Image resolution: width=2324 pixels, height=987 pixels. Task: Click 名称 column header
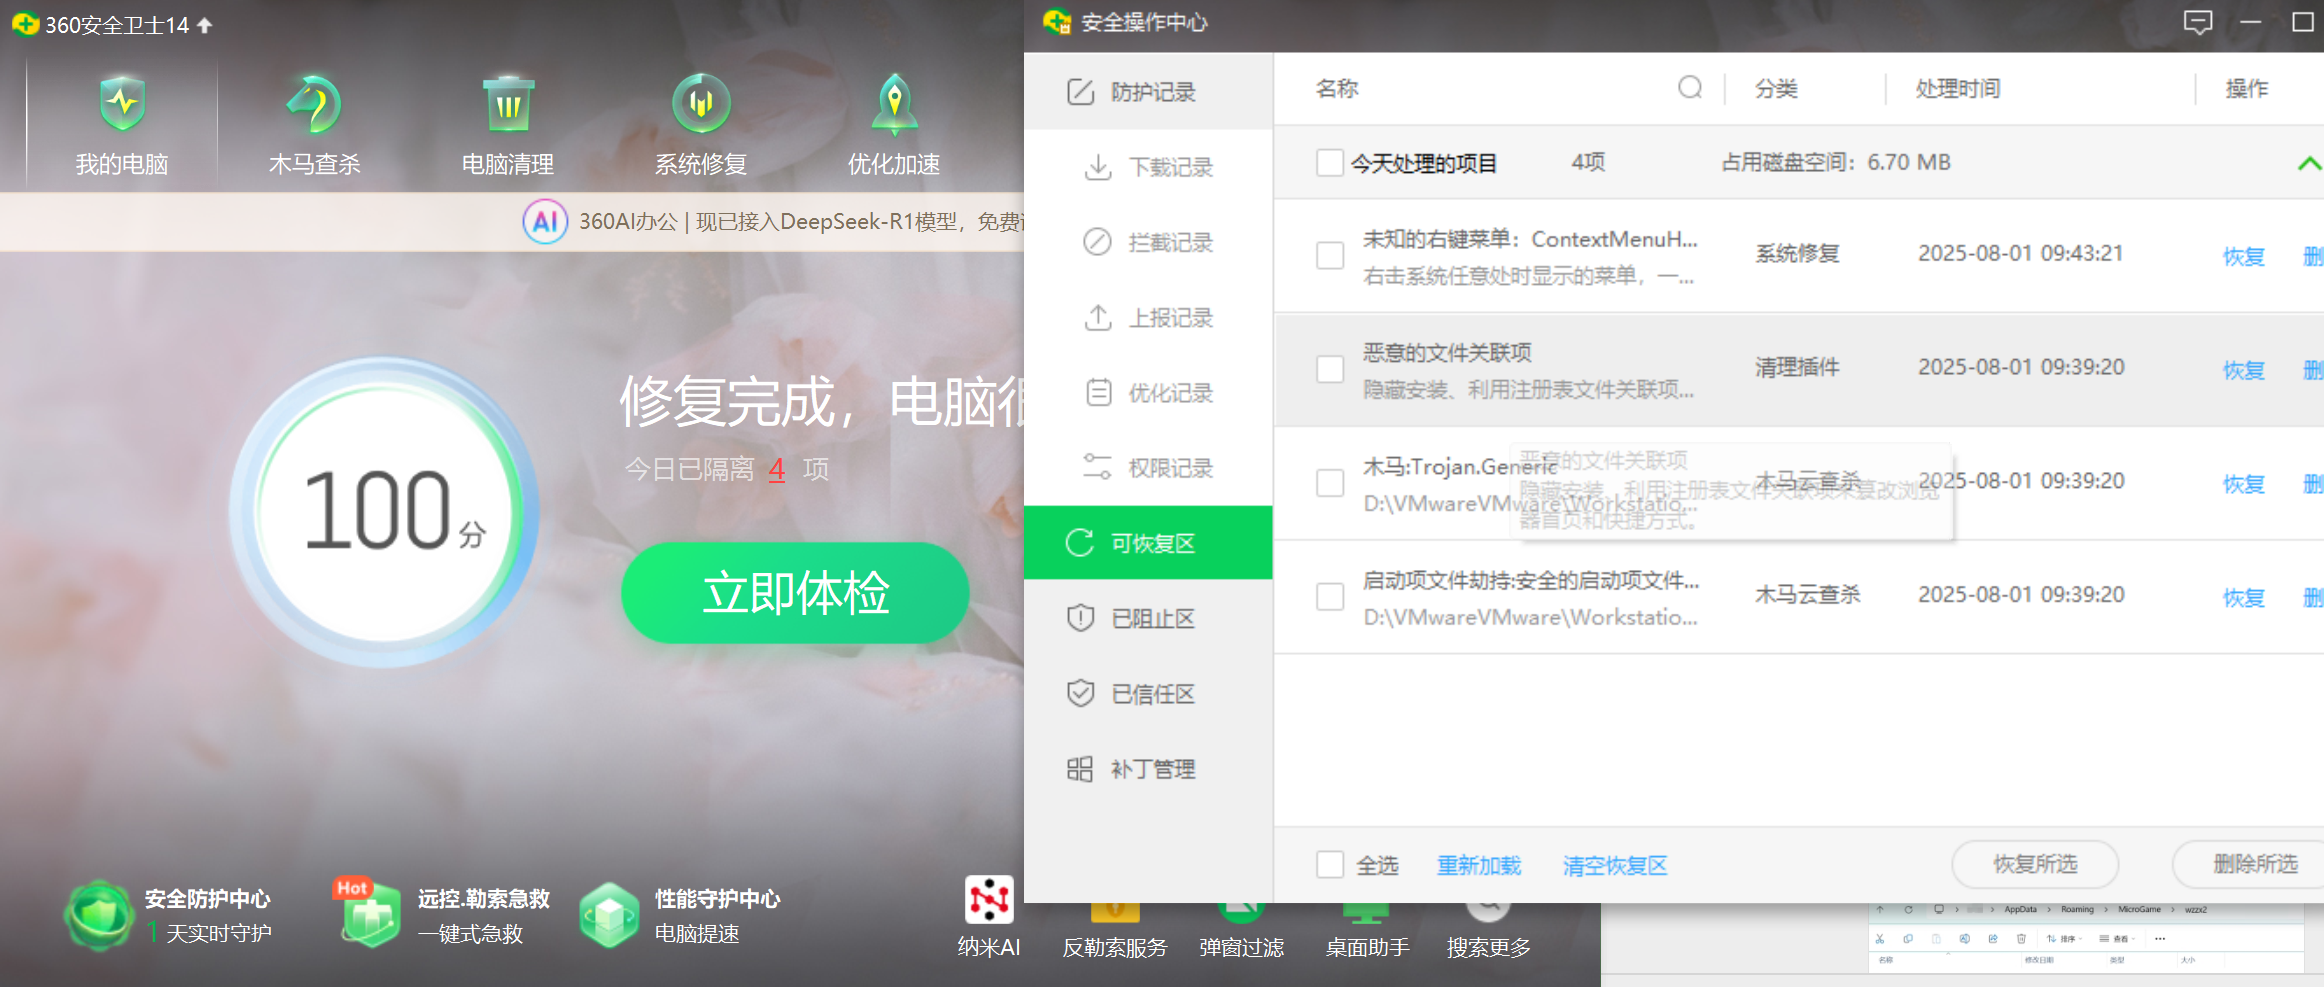pyautogui.click(x=1337, y=89)
